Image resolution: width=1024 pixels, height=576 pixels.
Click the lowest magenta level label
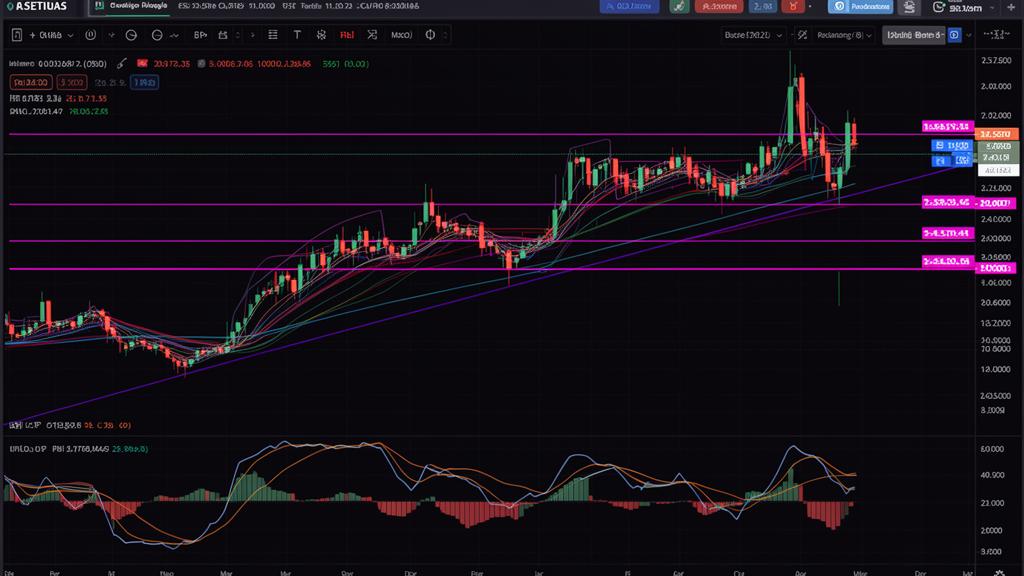[948, 261]
